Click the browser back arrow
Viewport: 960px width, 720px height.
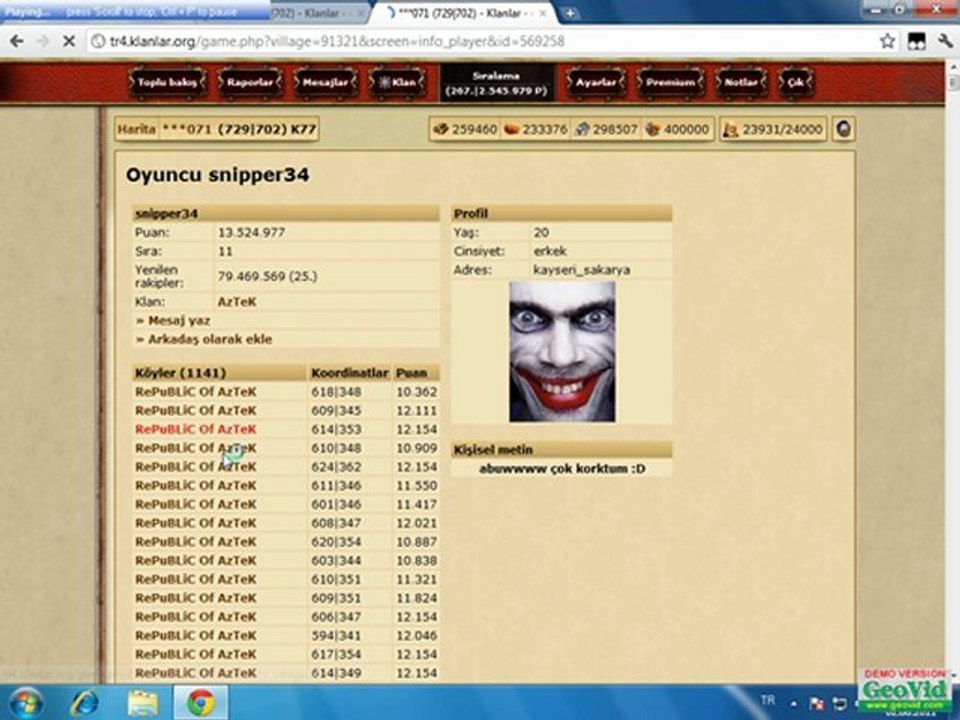[x=17, y=41]
